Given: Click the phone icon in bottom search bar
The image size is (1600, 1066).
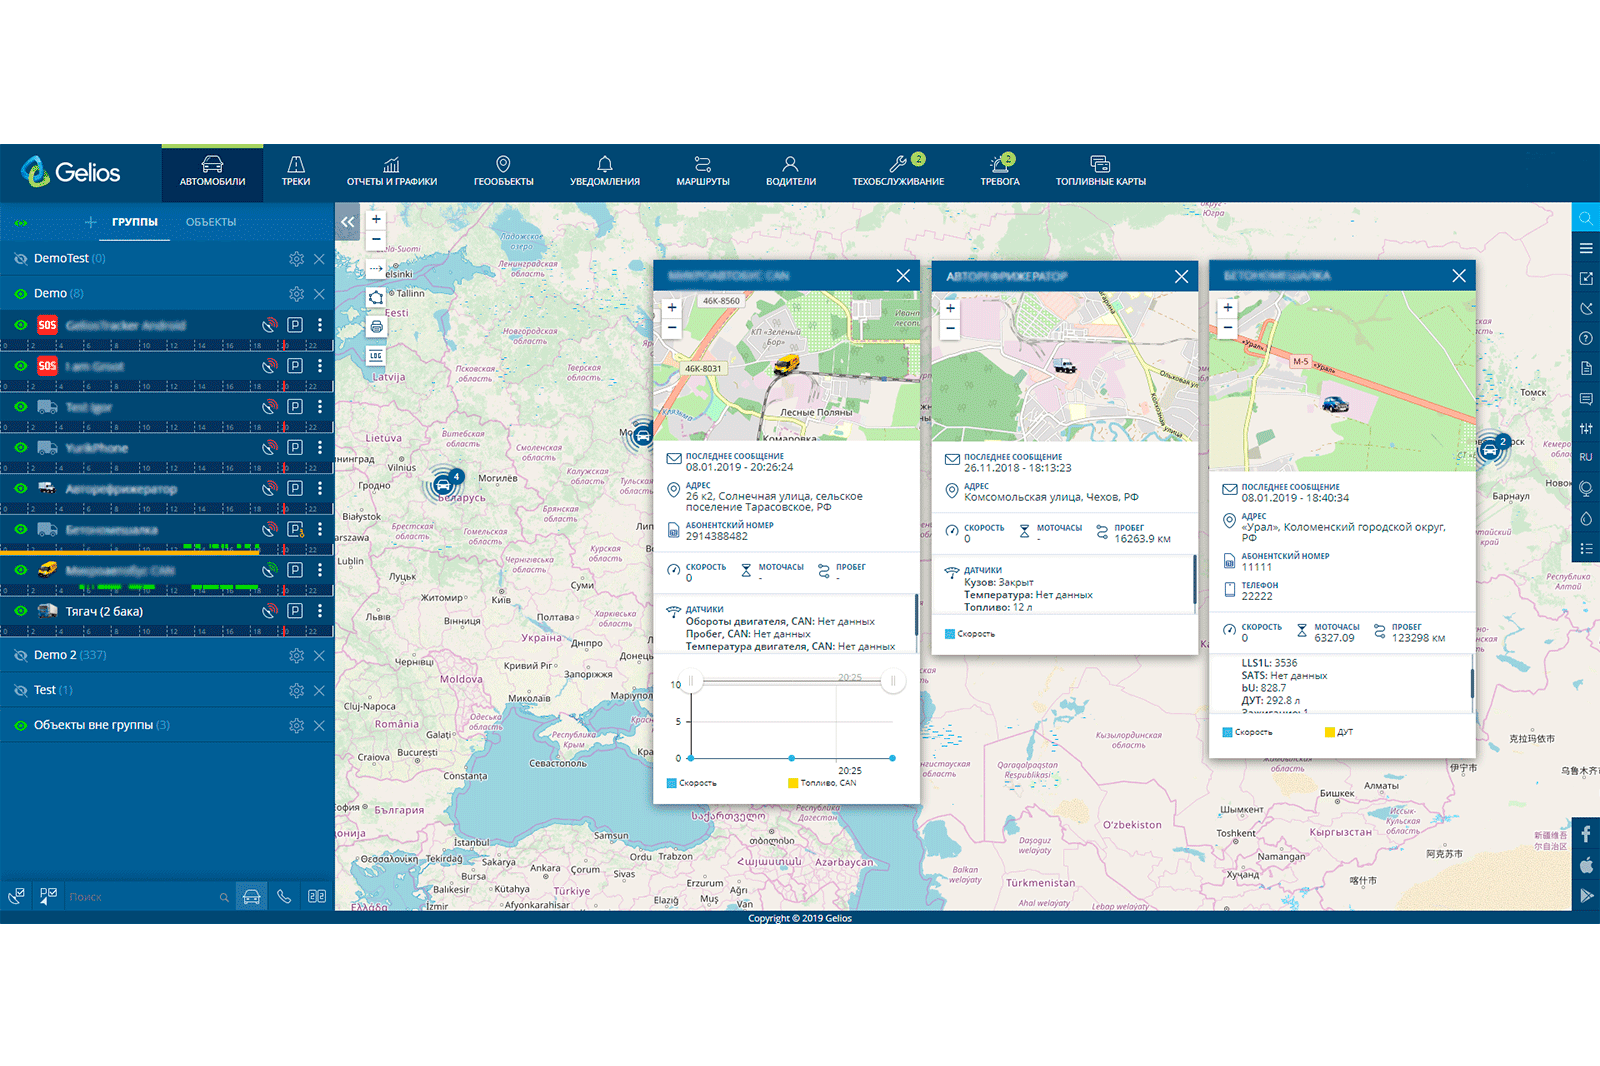Looking at the screenshot, I should [284, 896].
